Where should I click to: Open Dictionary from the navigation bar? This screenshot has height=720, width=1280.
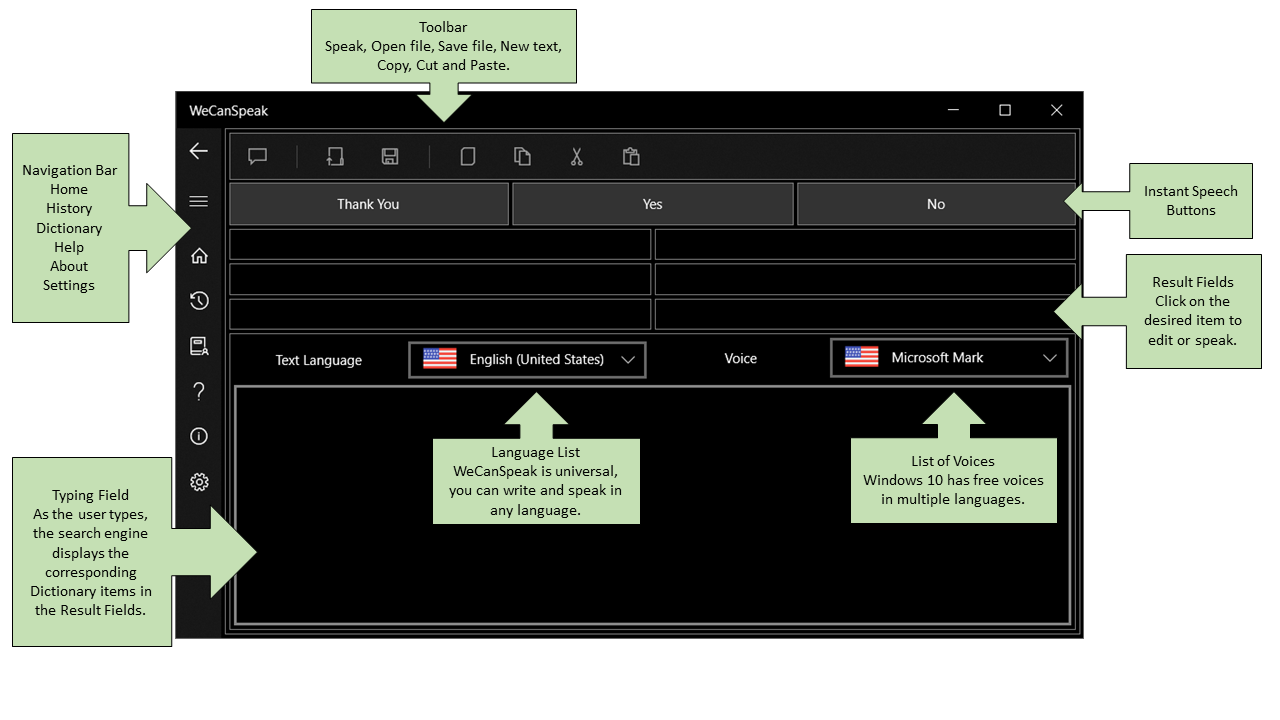(199, 346)
